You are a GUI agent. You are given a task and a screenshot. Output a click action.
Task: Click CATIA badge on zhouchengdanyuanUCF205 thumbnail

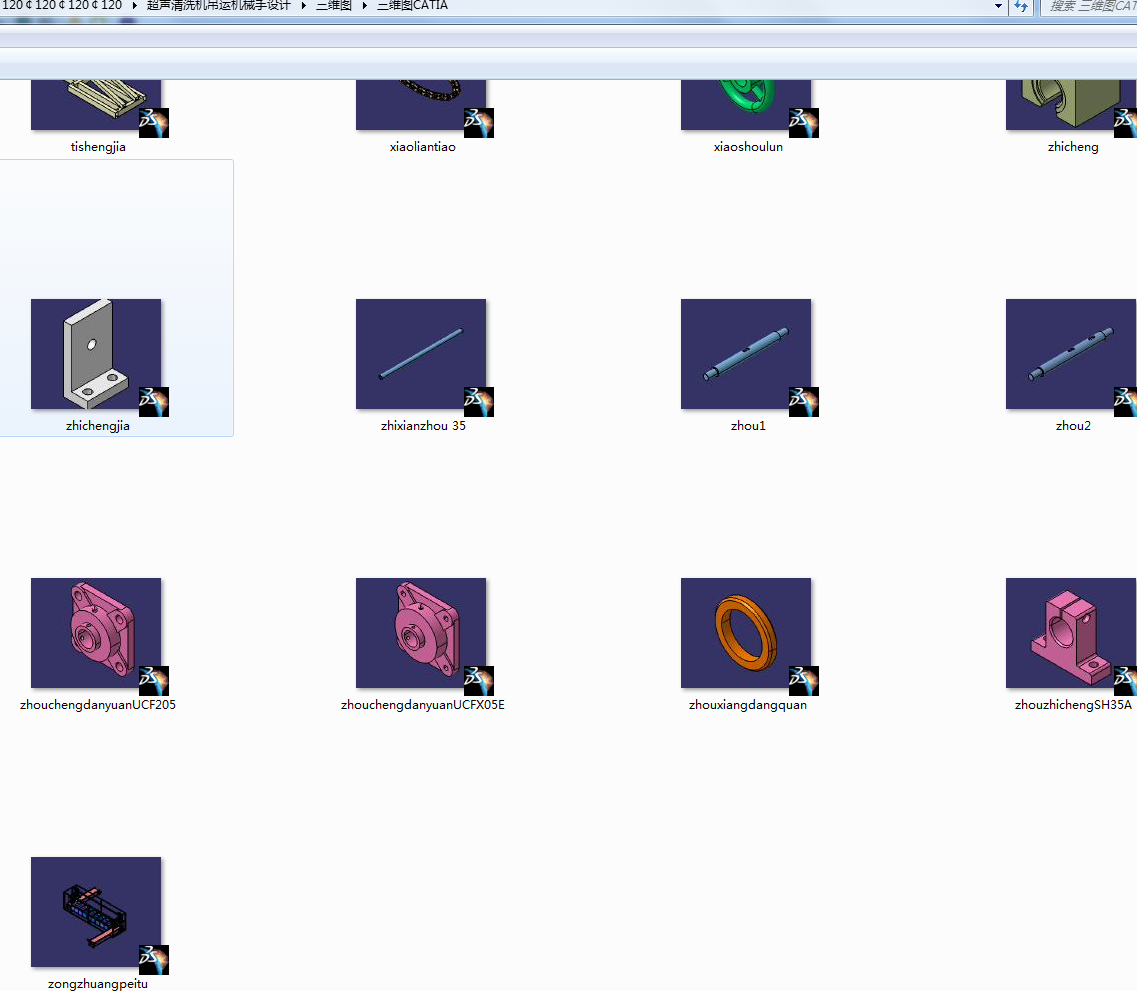pyautogui.click(x=154, y=681)
